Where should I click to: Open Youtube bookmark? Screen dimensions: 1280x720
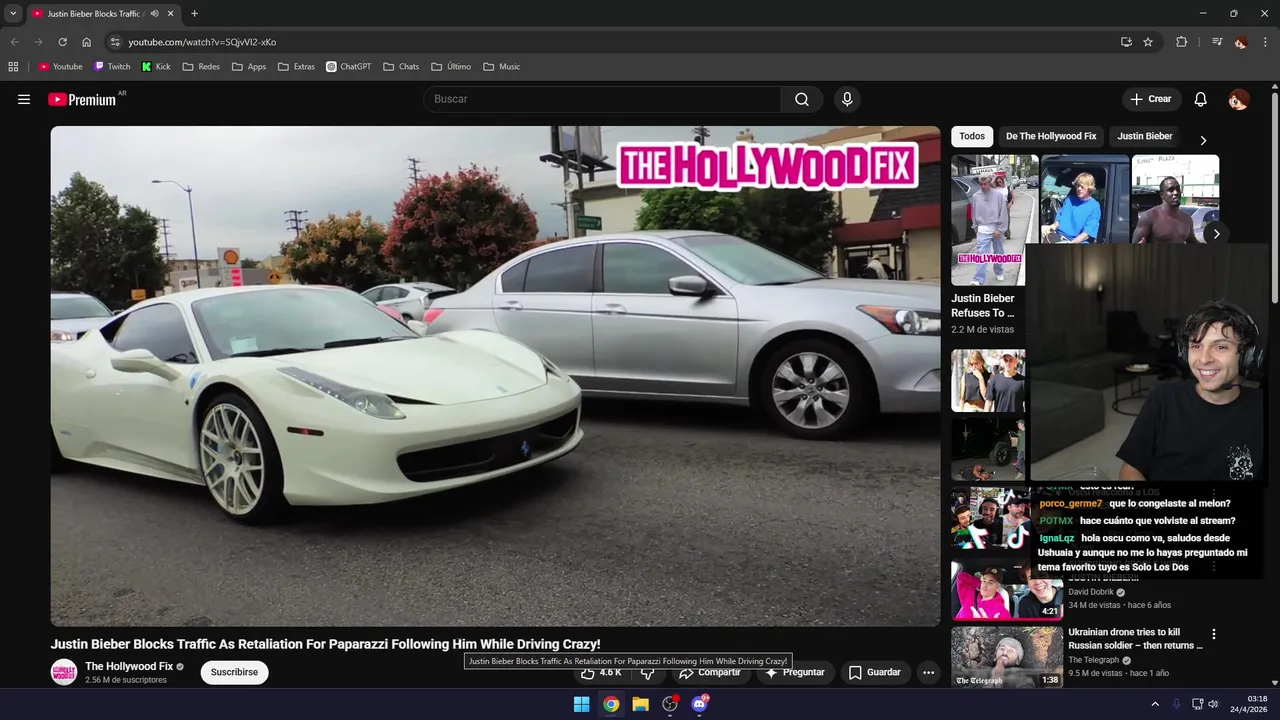[61, 67]
